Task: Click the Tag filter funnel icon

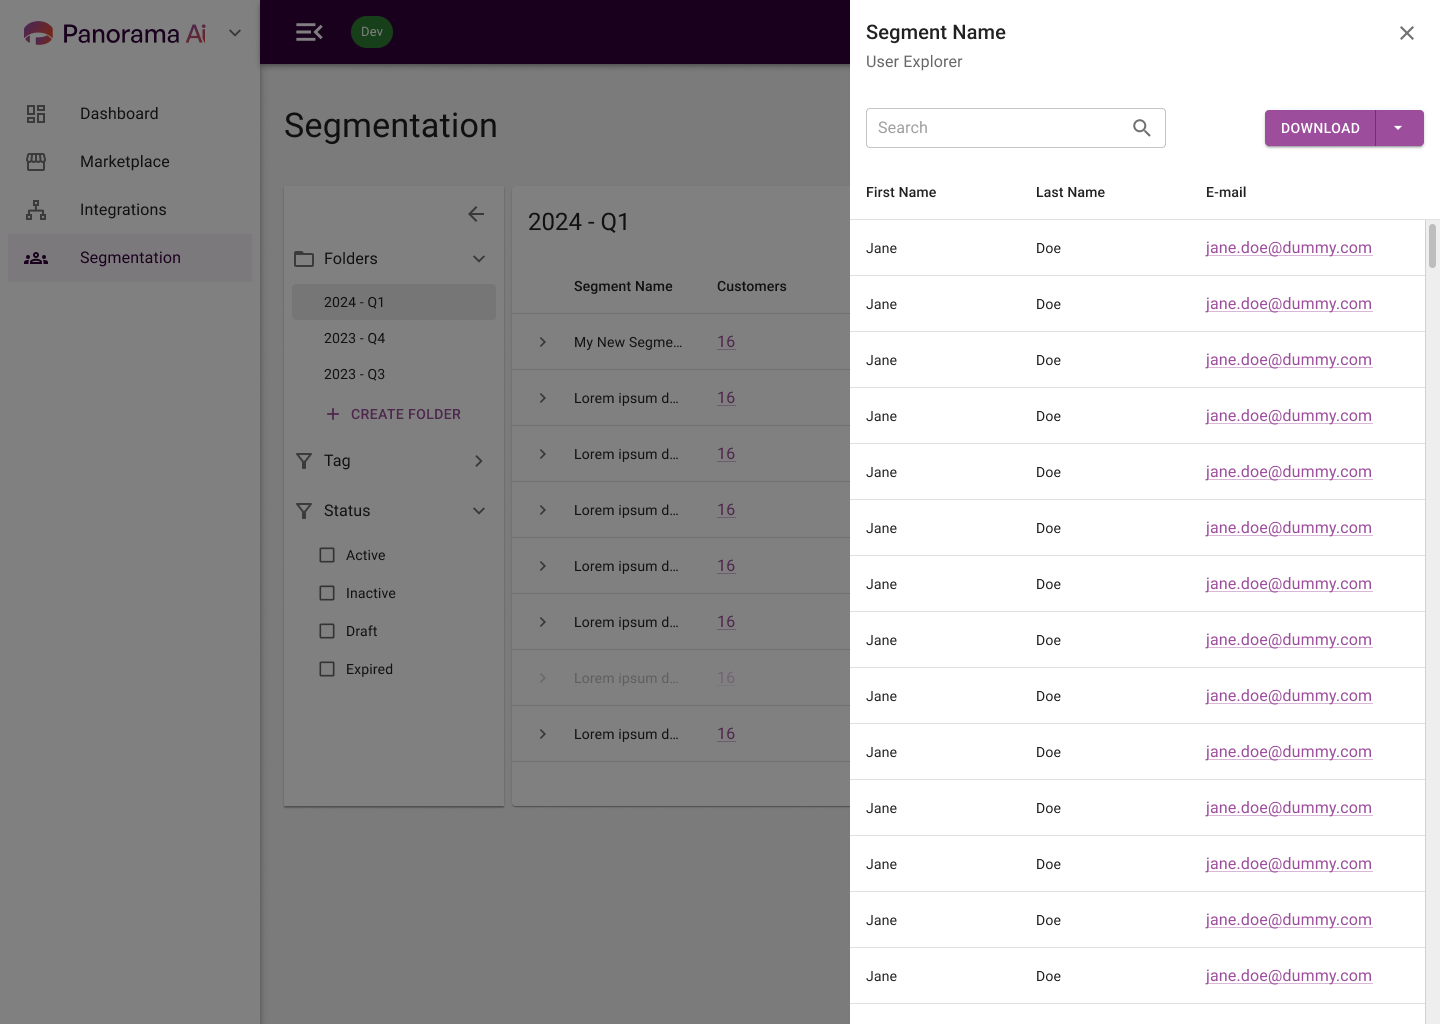Action: pos(304,461)
